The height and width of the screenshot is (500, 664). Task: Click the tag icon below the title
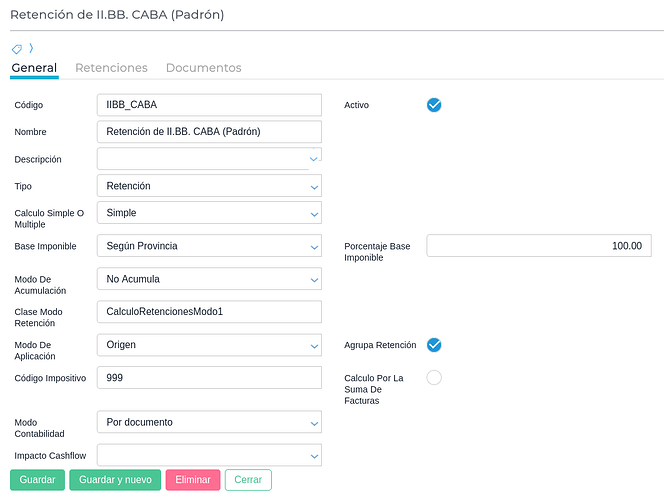click(x=17, y=48)
